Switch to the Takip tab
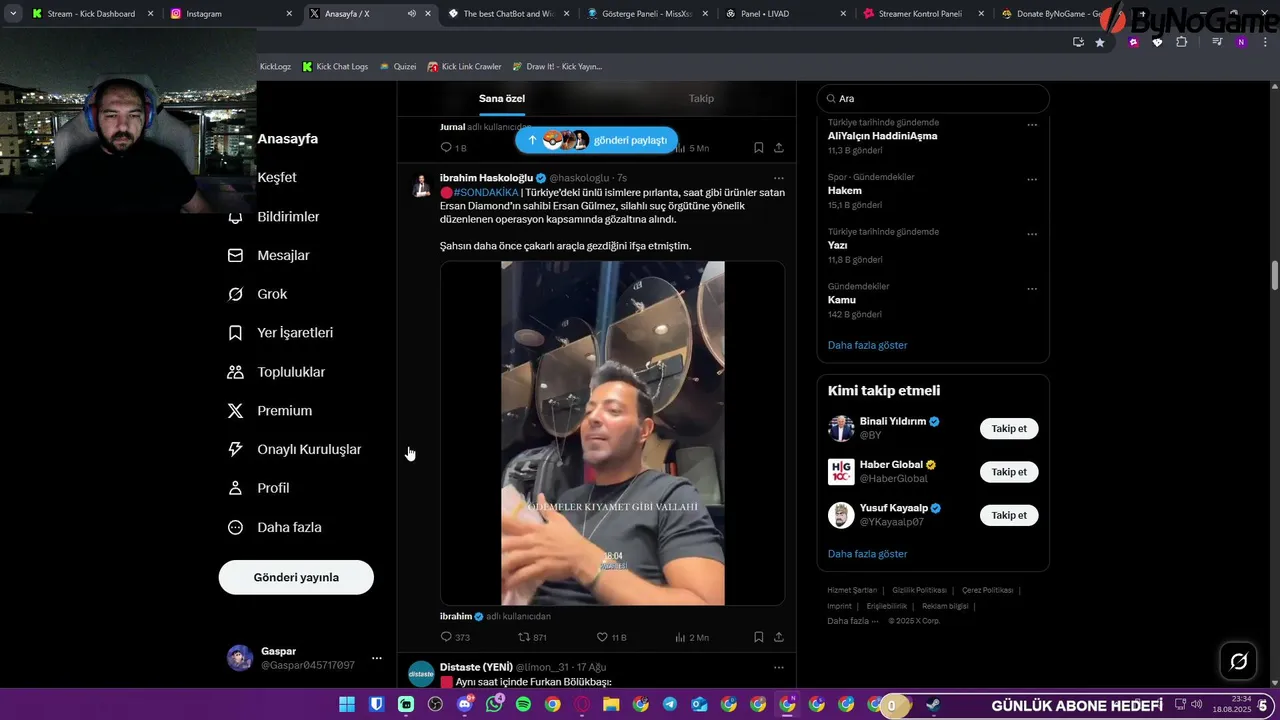 coord(701,98)
